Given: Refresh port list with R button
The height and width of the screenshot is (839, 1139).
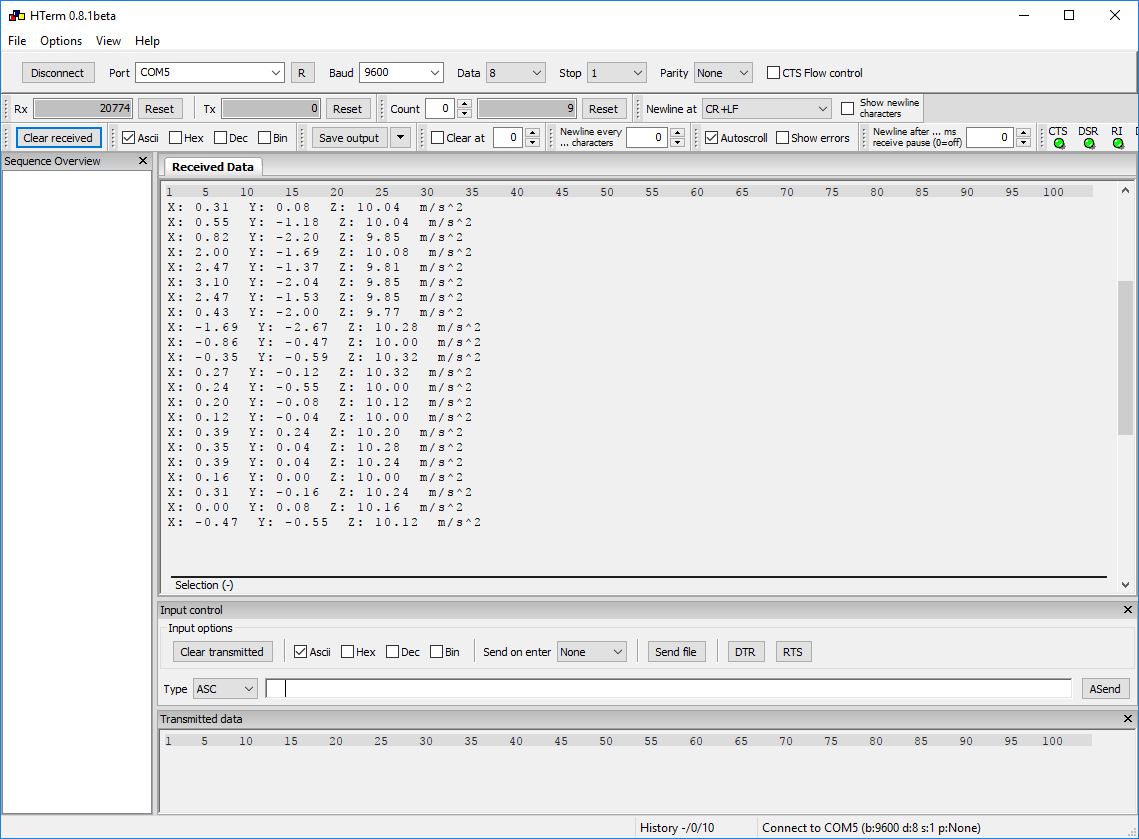Looking at the screenshot, I should point(302,73).
